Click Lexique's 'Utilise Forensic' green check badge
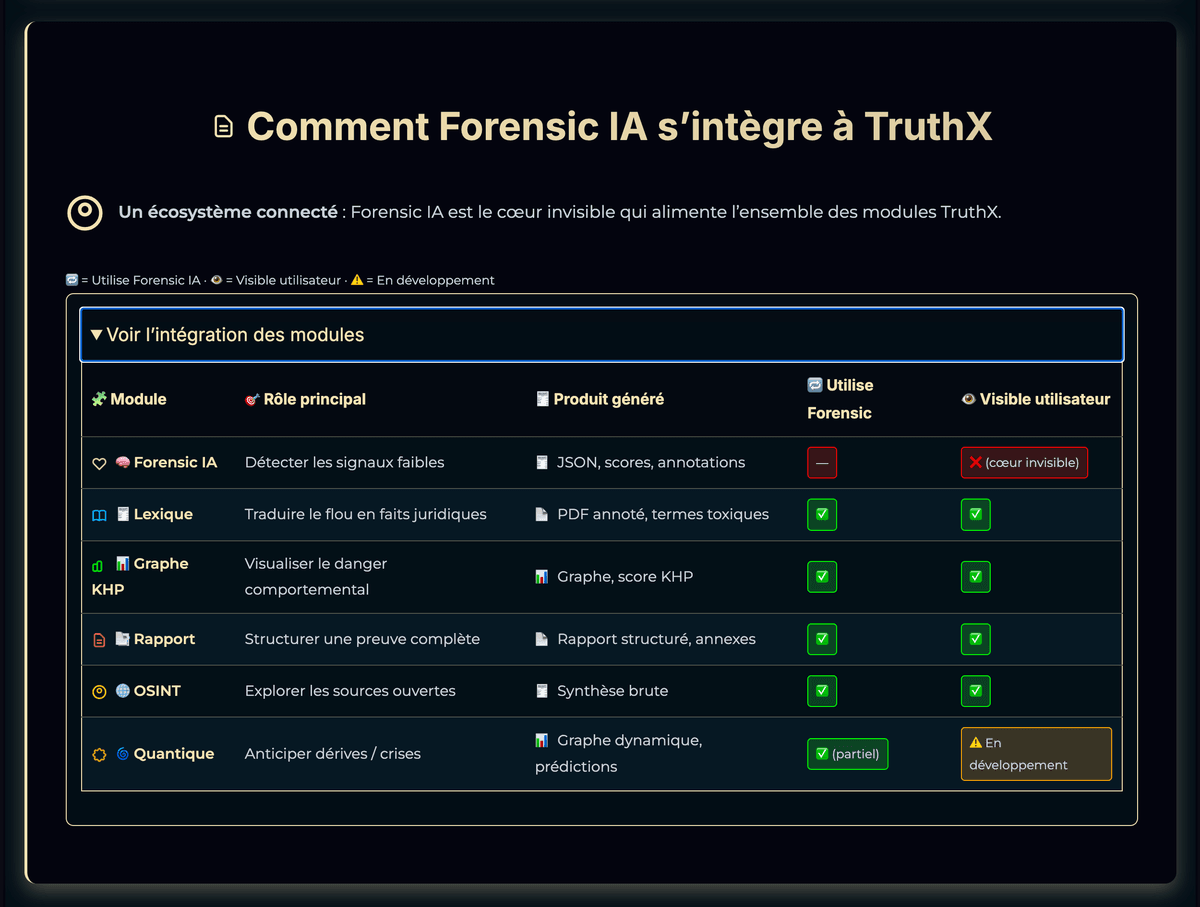 pyautogui.click(x=822, y=515)
